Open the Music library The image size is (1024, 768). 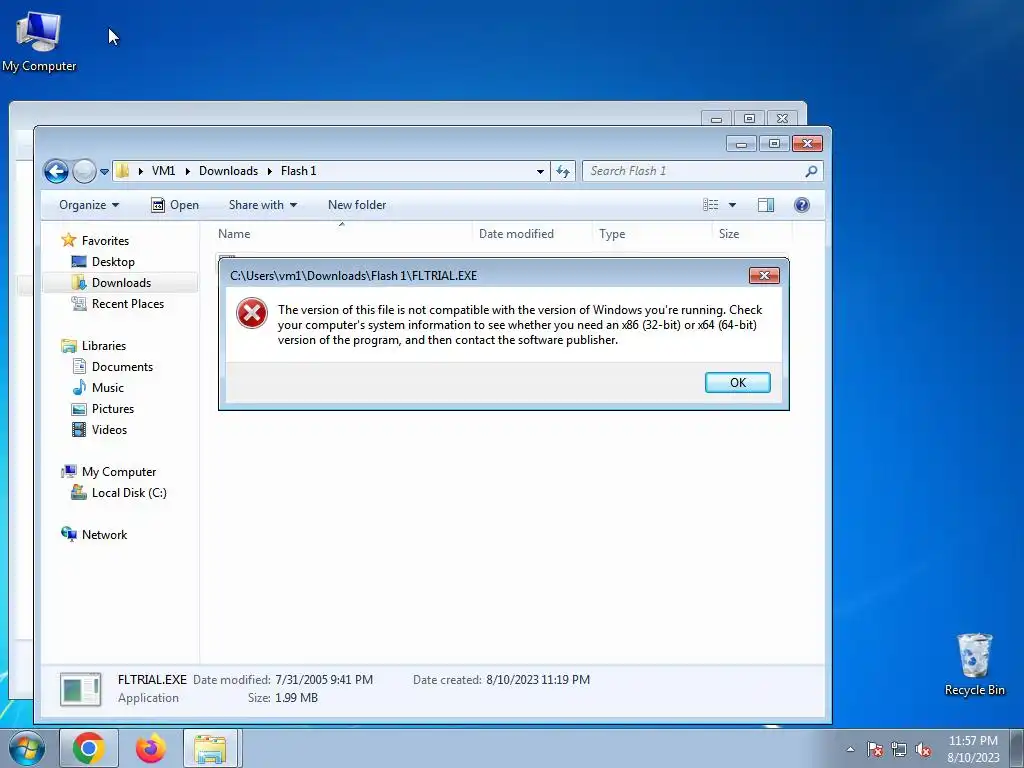pyautogui.click(x=107, y=388)
